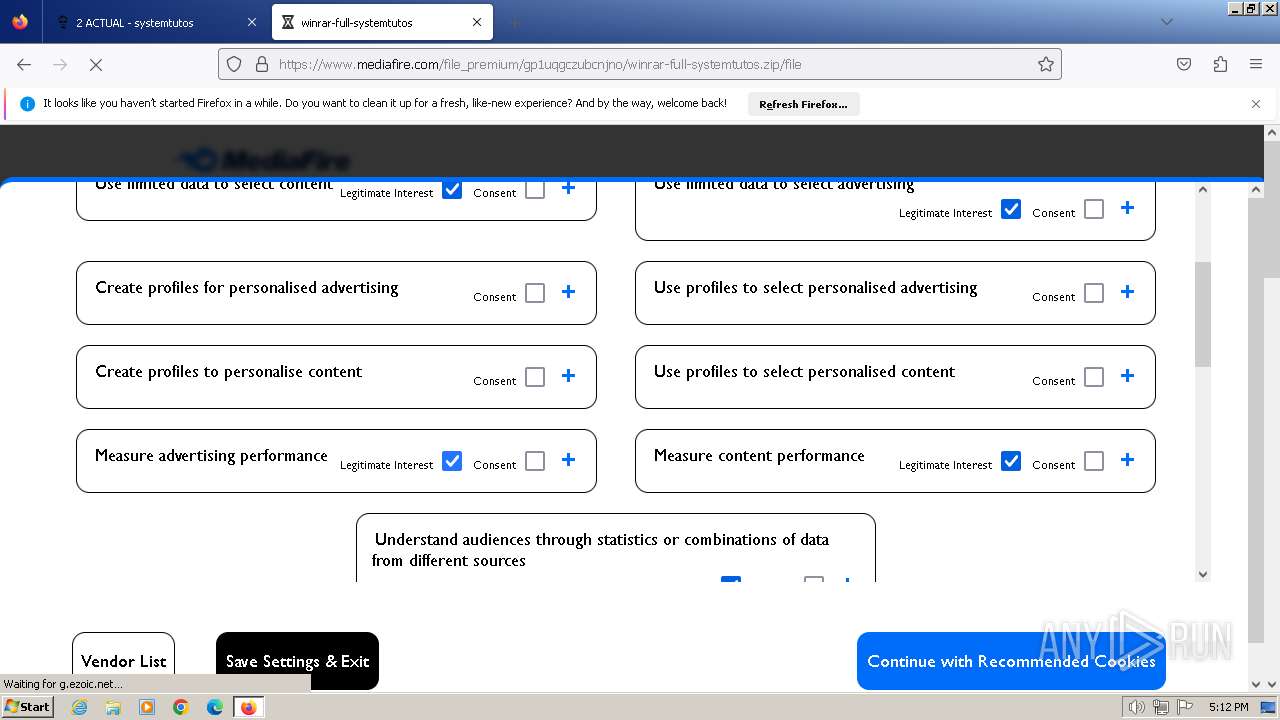Click the taskbar clock showing 5:12 PM
1280x720 pixels.
[x=1228, y=707]
